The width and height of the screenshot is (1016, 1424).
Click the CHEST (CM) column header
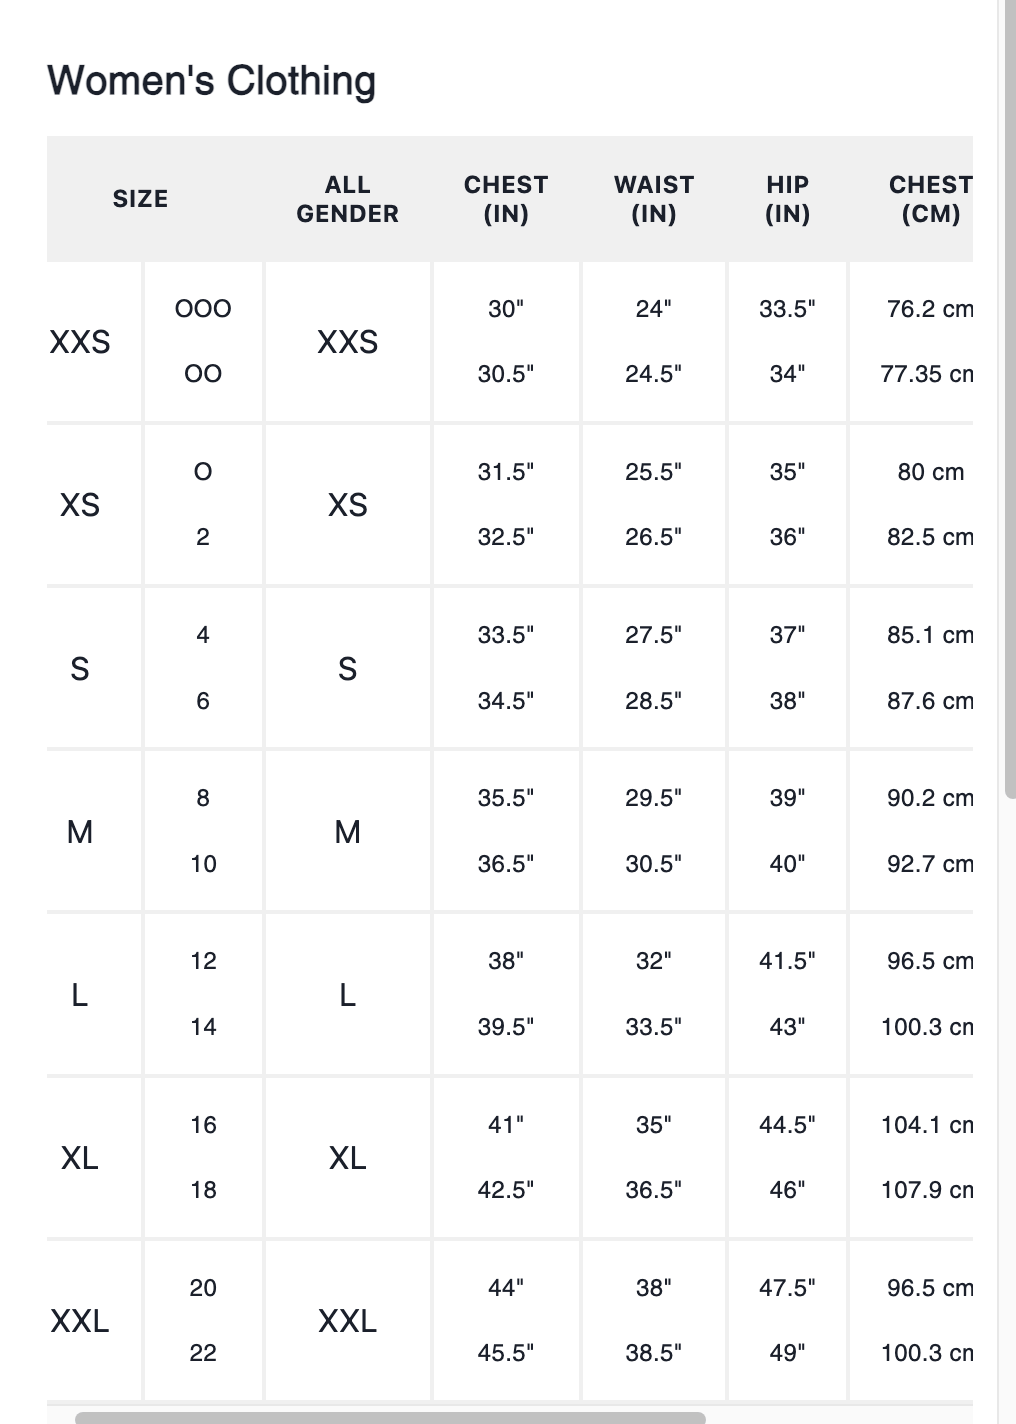coord(930,199)
